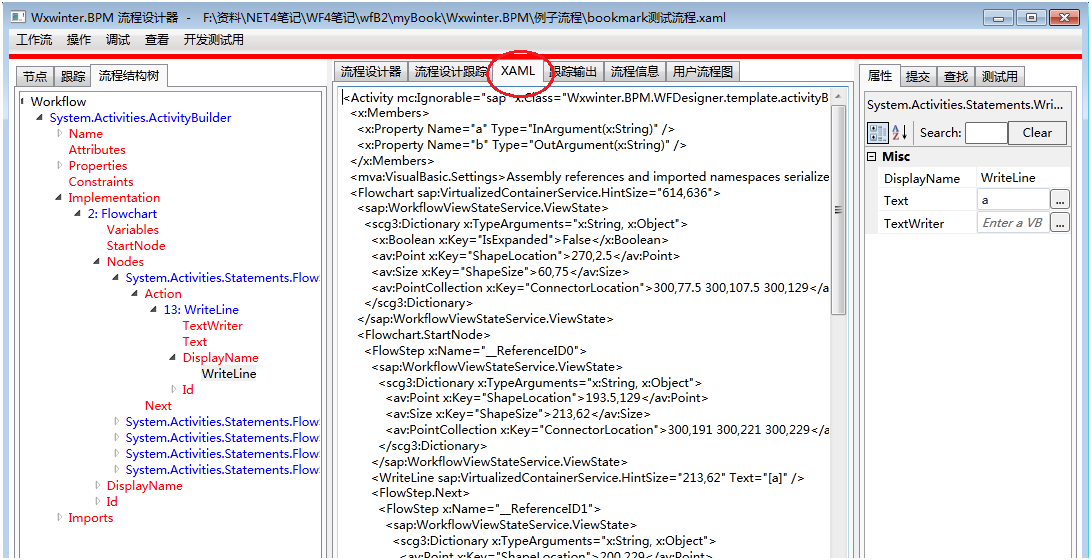Viewport: 1091px width, 560px height.
Task: Open expression editor for Text property
Action: coord(1060,200)
